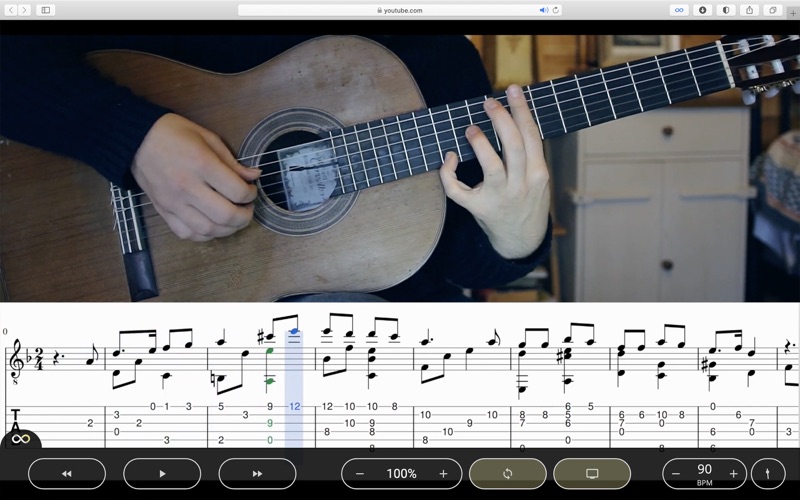Decrease zoom with the minus button

click(x=359, y=473)
